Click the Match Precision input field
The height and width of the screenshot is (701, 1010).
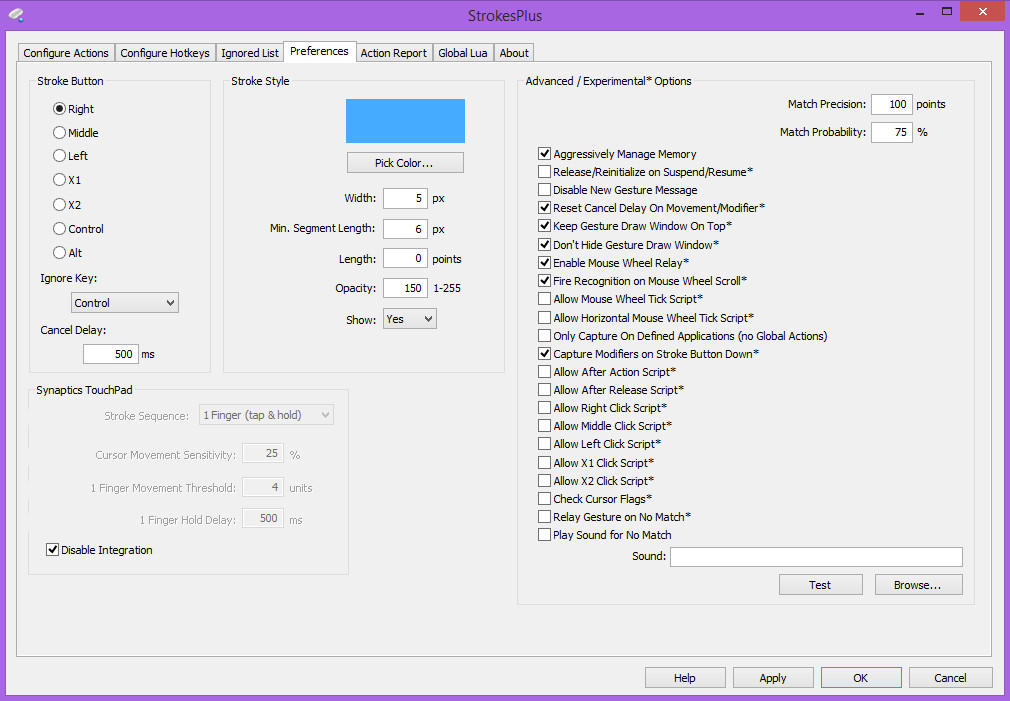coord(891,104)
